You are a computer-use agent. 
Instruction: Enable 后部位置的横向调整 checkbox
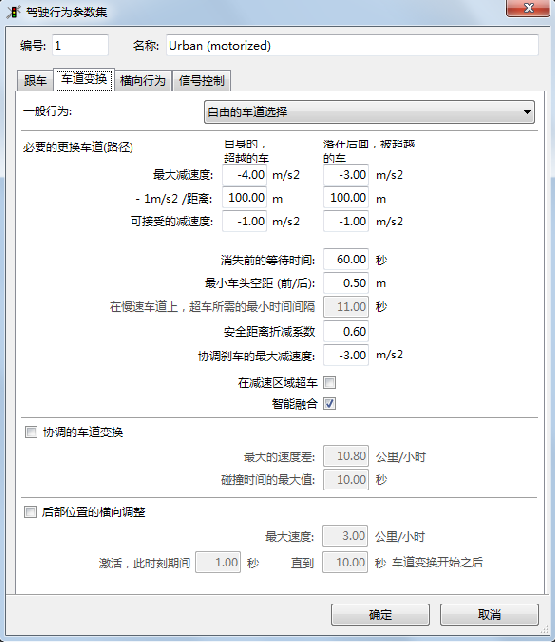(30, 512)
